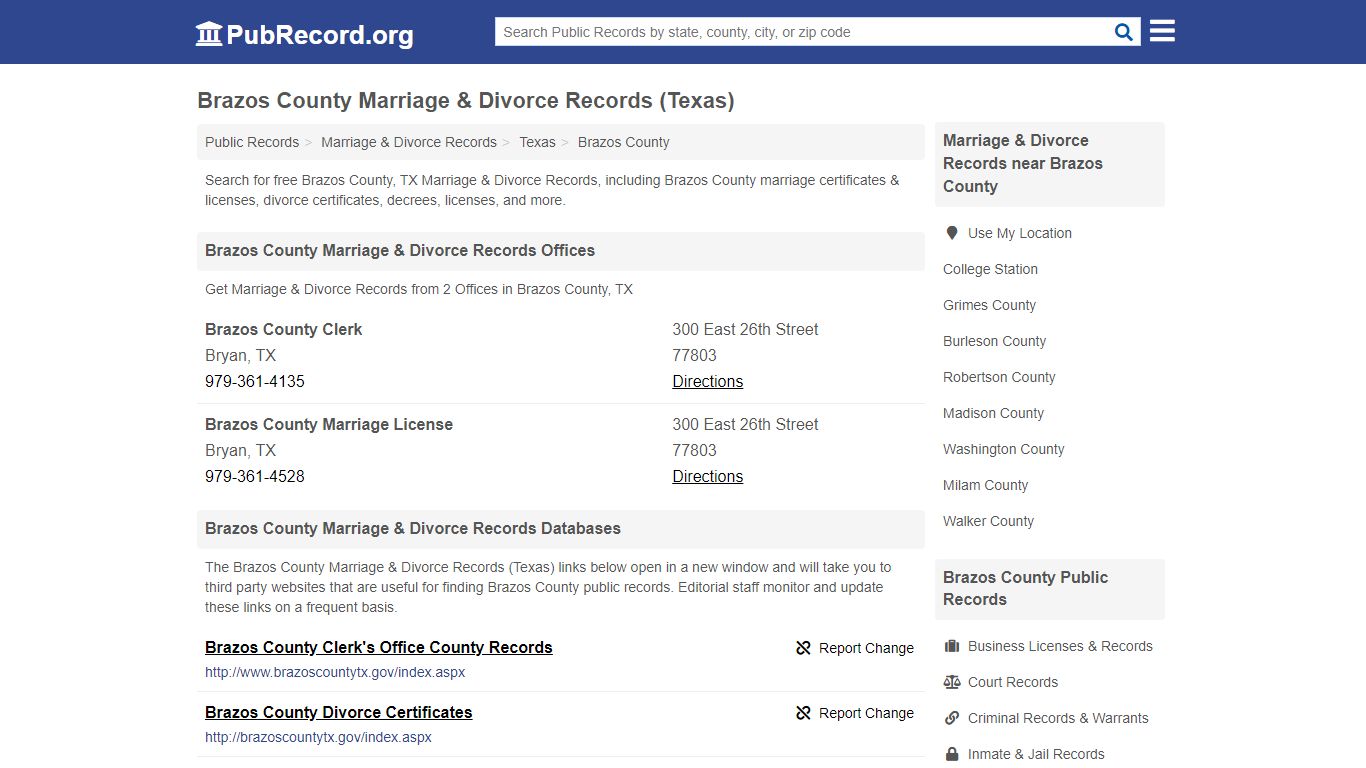Click the PubRecord.org building logo icon

click(x=209, y=34)
